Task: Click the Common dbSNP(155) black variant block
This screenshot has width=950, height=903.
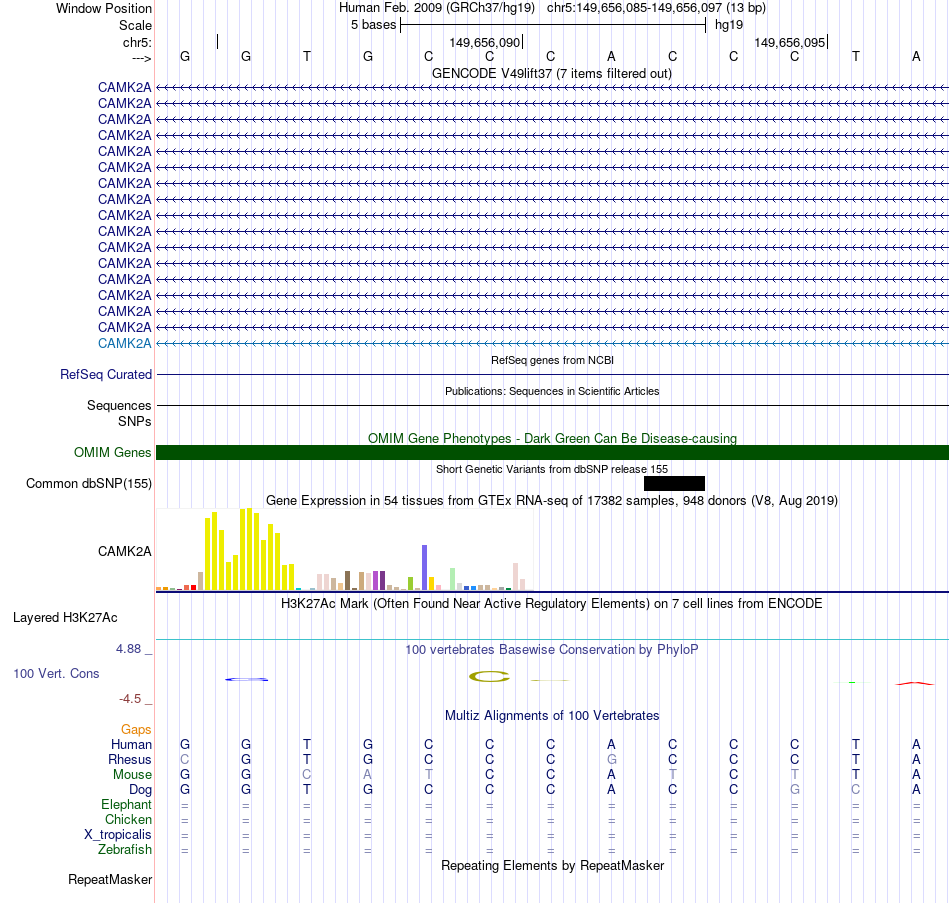Action: point(674,483)
